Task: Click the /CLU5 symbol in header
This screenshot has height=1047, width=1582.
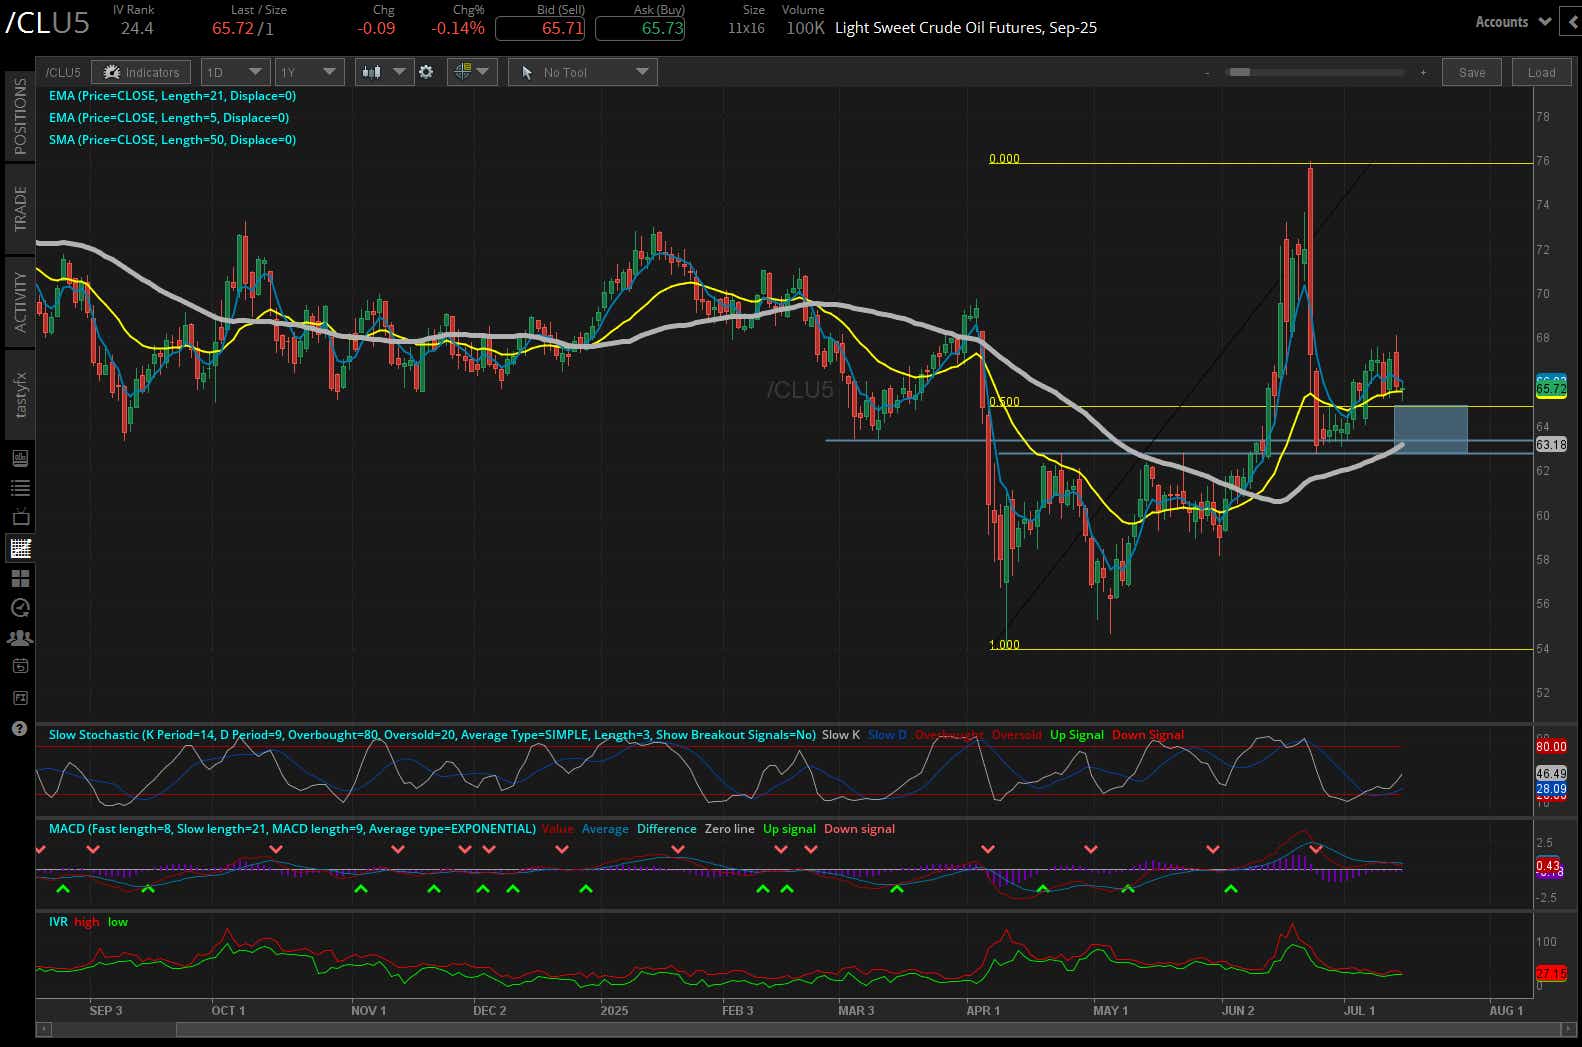Action: click(47, 23)
